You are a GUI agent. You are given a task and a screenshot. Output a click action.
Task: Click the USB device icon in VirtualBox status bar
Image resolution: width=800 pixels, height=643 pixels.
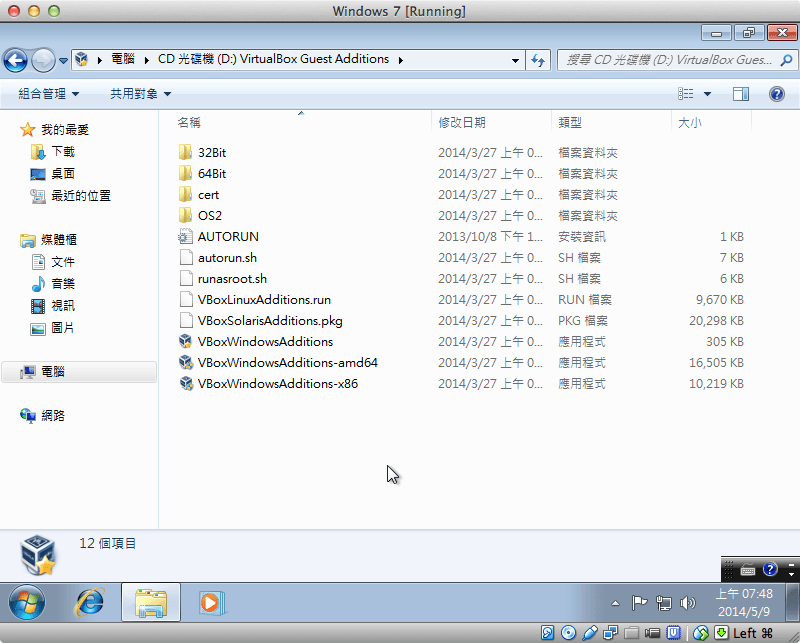[x=590, y=632]
